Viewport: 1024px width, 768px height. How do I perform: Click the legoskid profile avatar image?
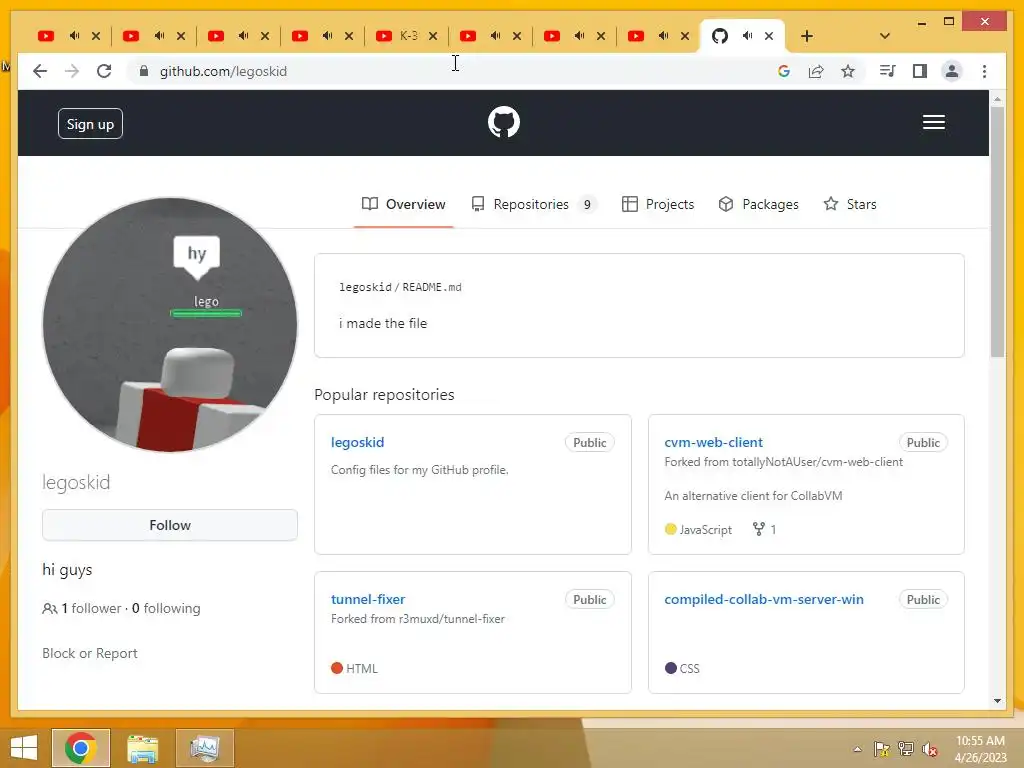(170, 325)
